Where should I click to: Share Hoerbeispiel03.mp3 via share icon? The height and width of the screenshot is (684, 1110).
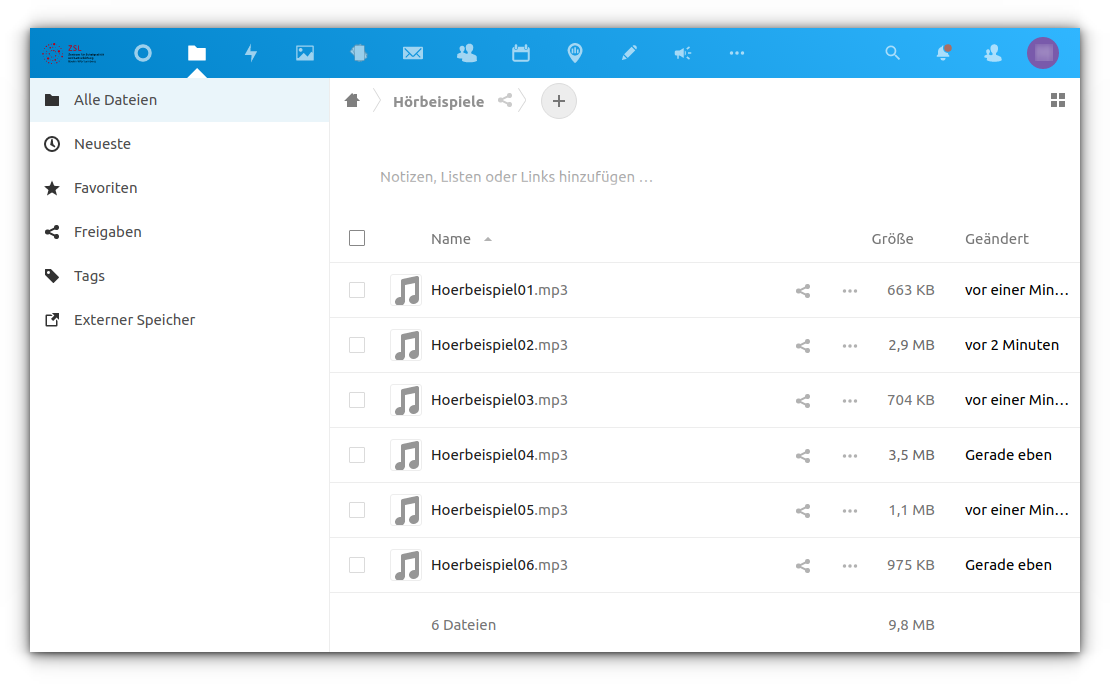coord(803,400)
